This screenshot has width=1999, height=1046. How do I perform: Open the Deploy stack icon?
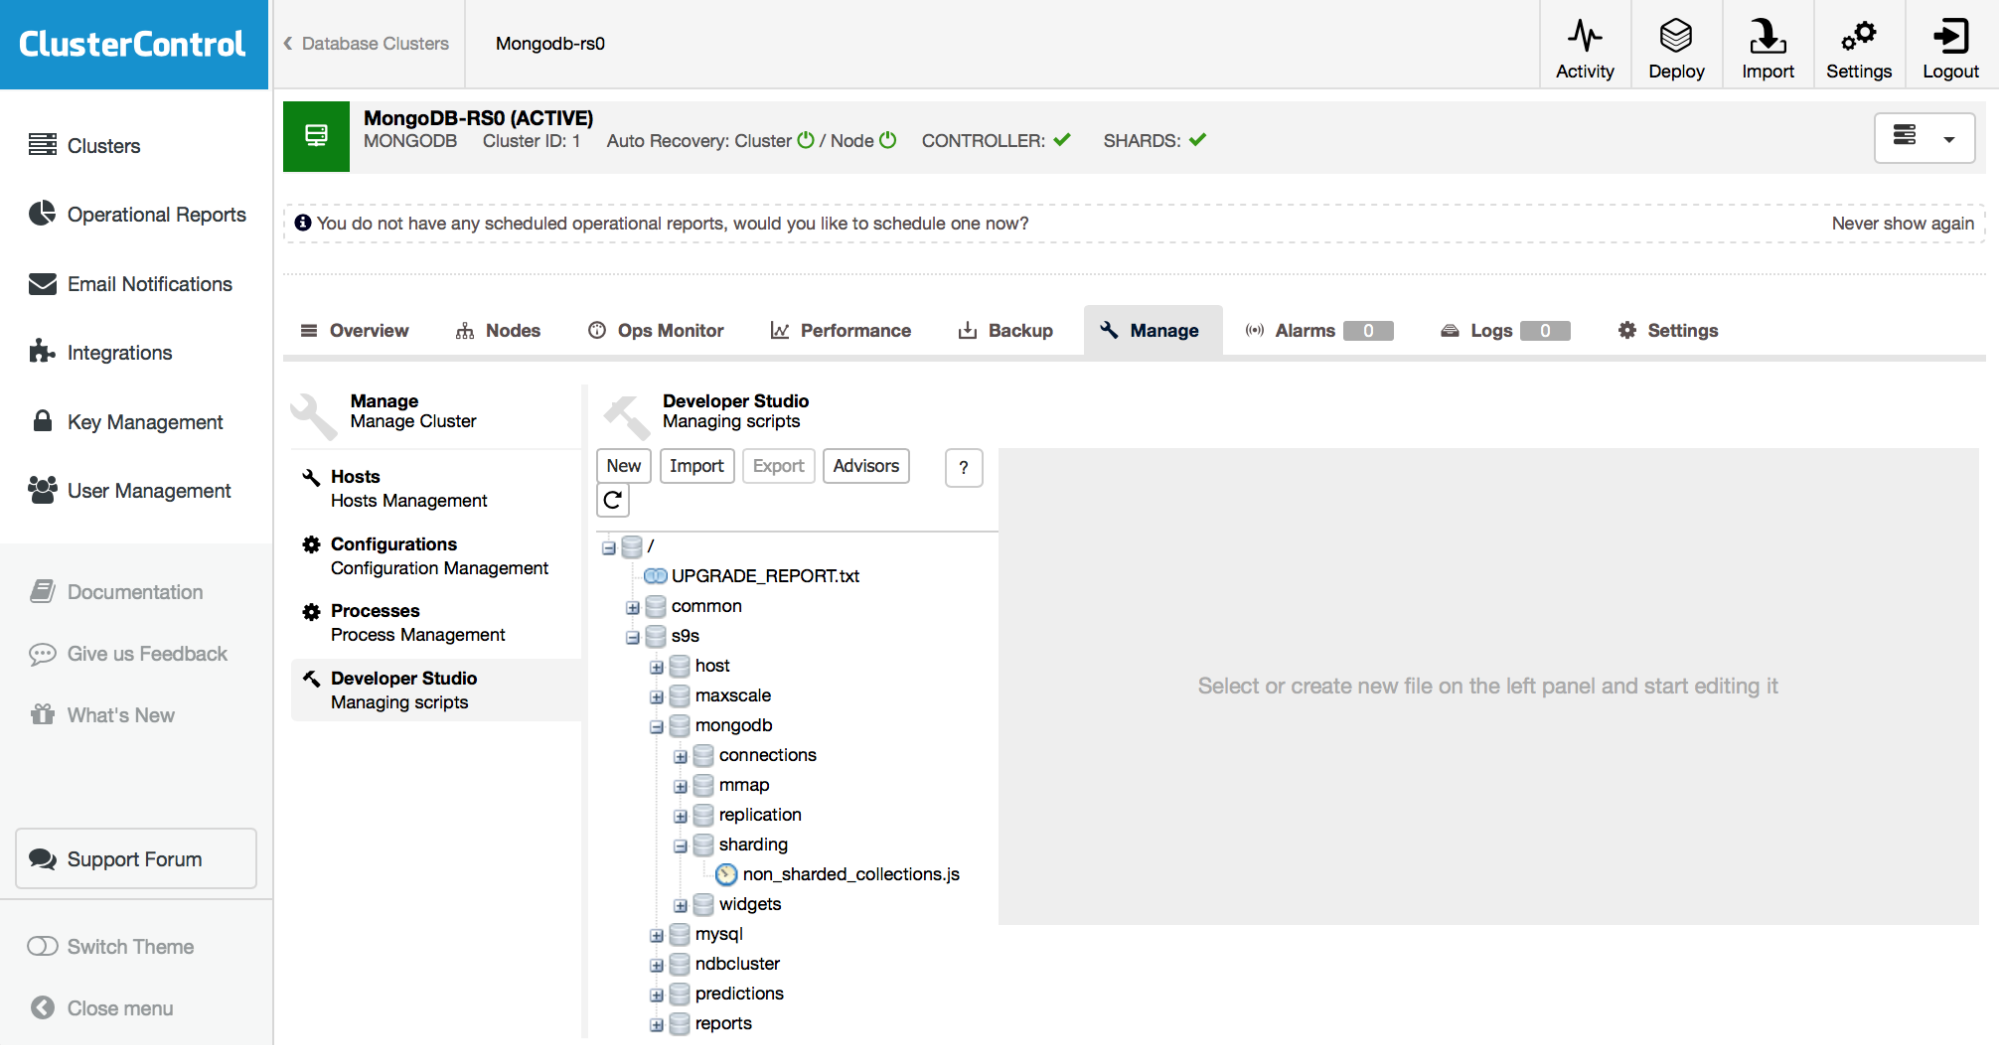coord(1676,36)
